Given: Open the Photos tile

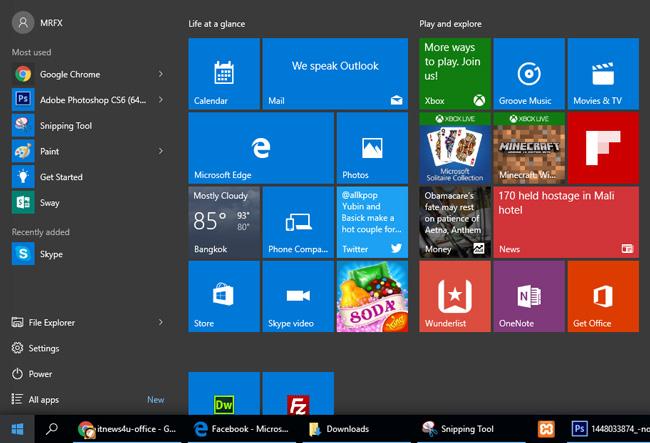Looking at the screenshot, I should tap(372, 148).
